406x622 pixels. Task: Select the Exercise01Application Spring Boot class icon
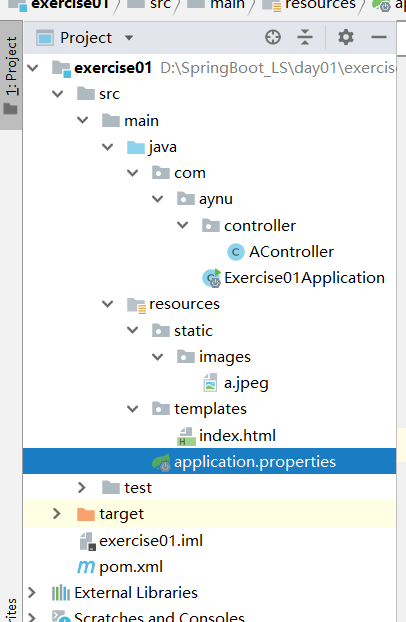pyautogui.click(x=212, y=278)
